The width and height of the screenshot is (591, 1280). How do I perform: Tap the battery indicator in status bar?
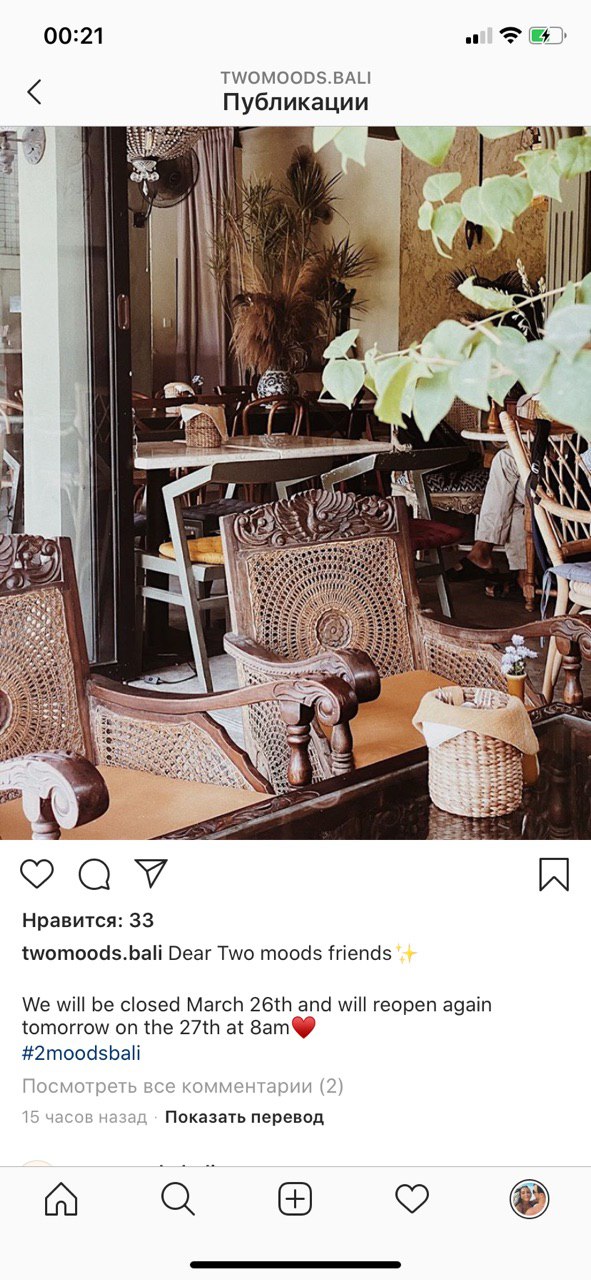pyautogui.click(x=547, y=36)
